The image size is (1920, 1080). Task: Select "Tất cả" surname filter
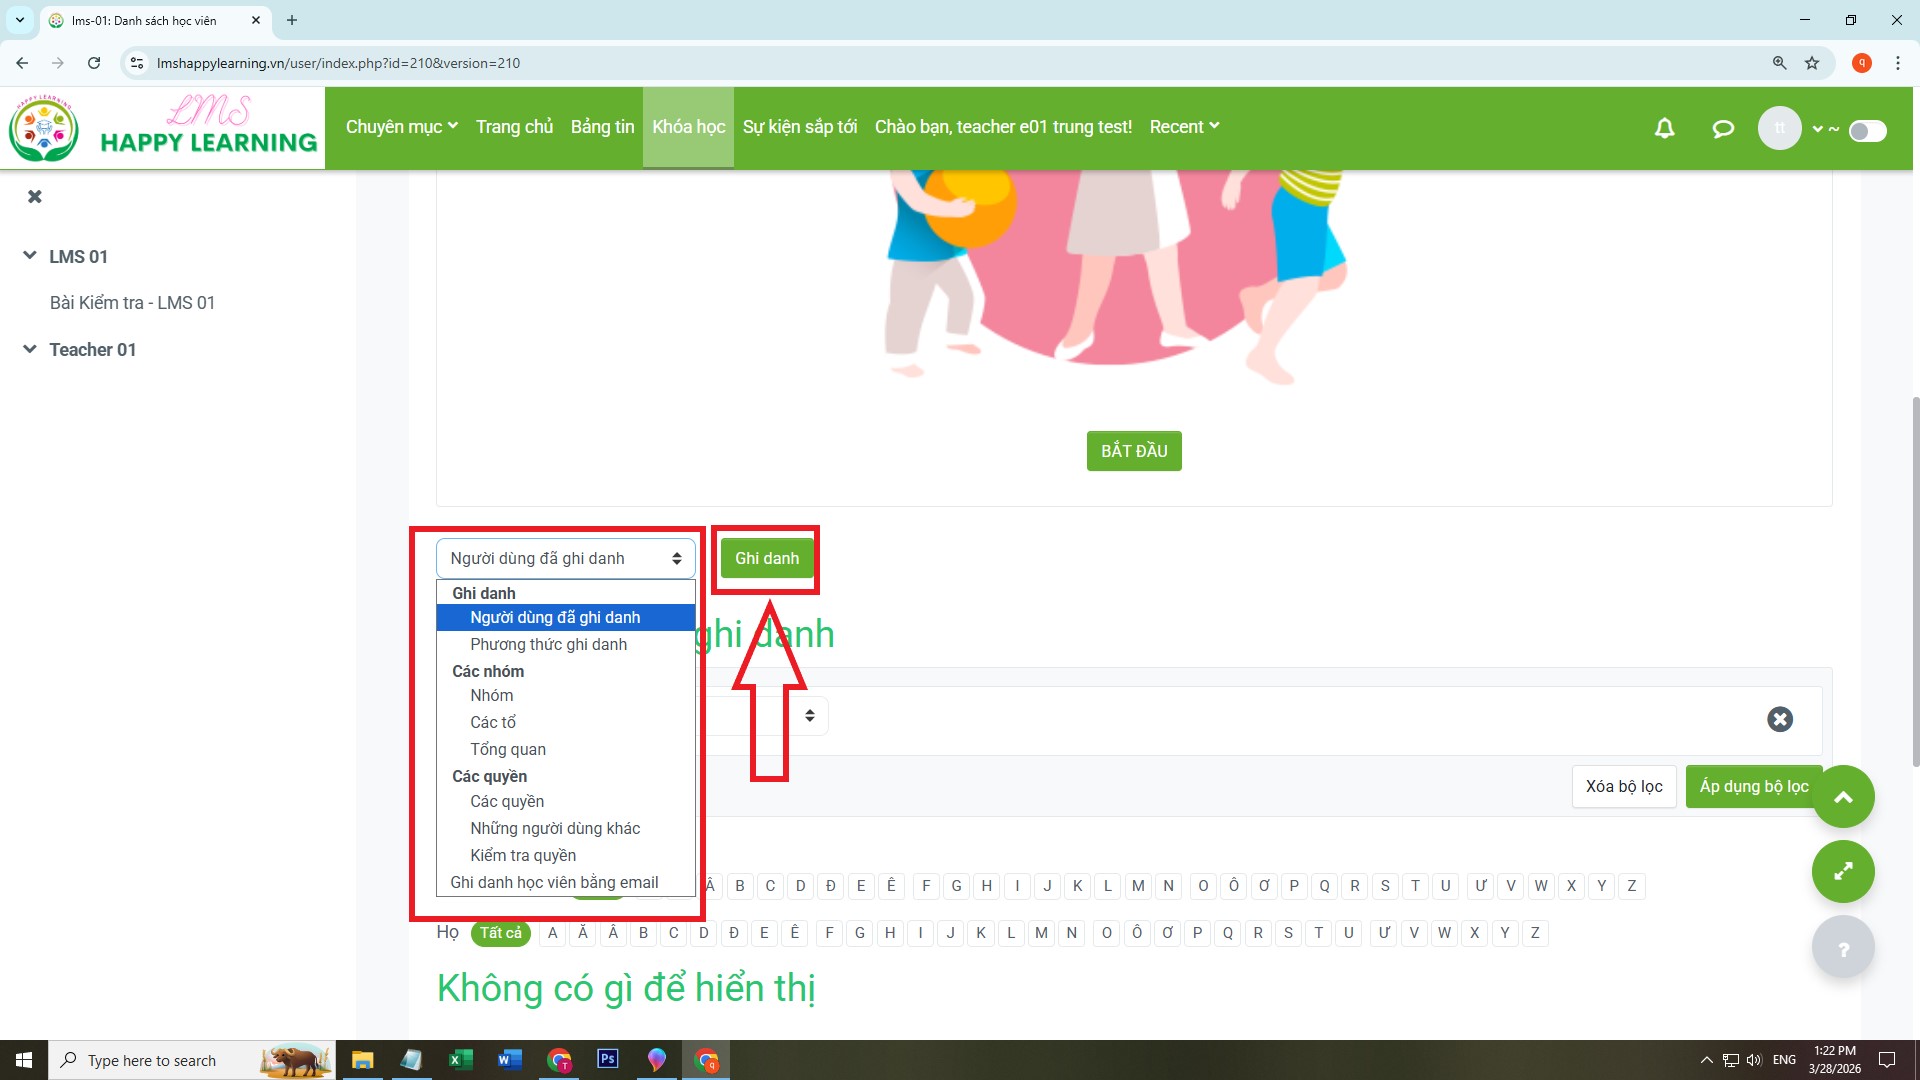pos(500,933)
